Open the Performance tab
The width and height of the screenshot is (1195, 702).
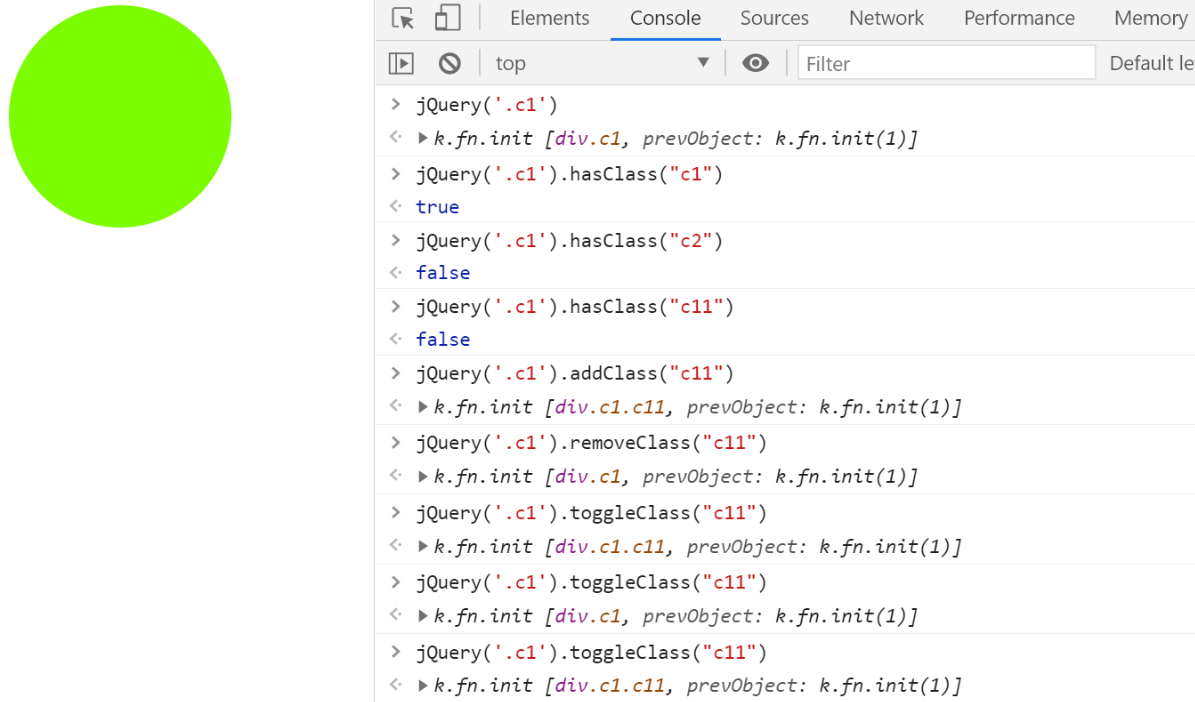click(x=1019, y=18)
